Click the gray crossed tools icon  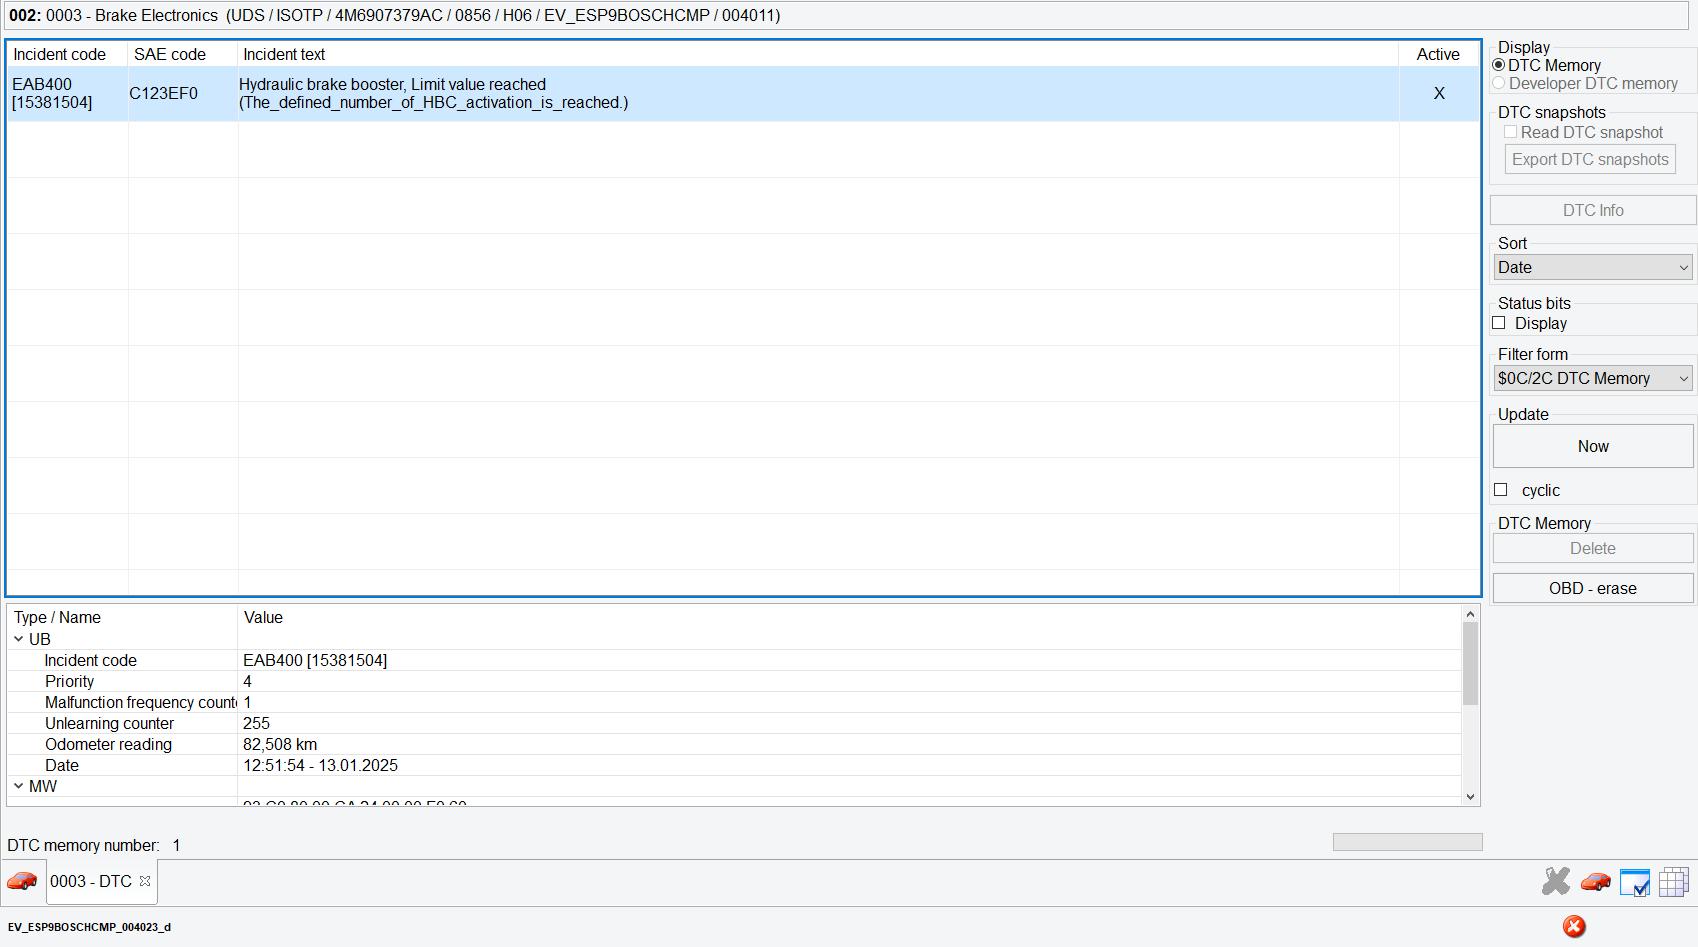1555,882
